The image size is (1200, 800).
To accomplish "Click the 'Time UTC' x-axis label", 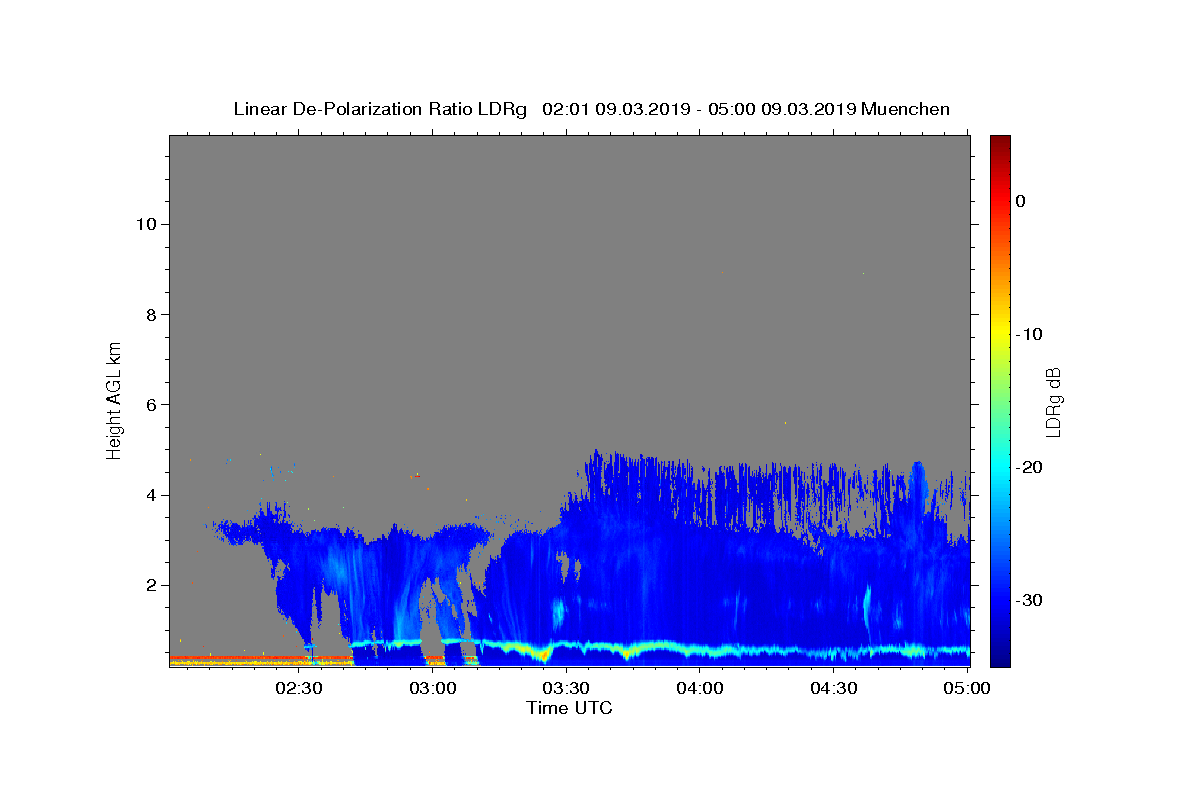I will click(569, 708).
